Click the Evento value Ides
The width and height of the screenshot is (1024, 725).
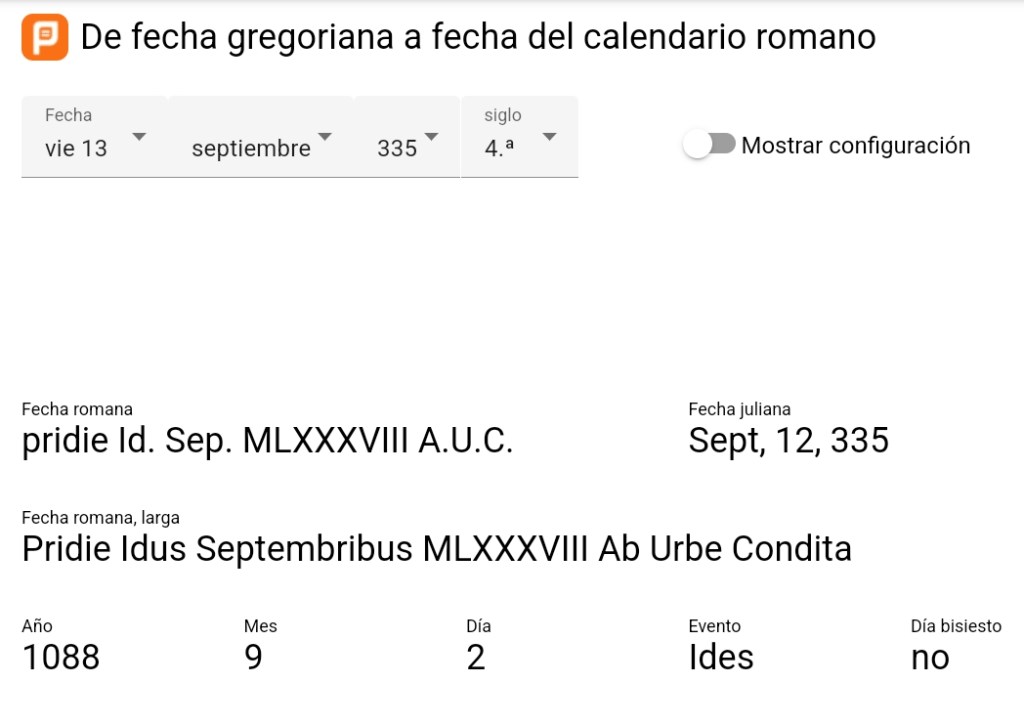click(x=721, y=657)
